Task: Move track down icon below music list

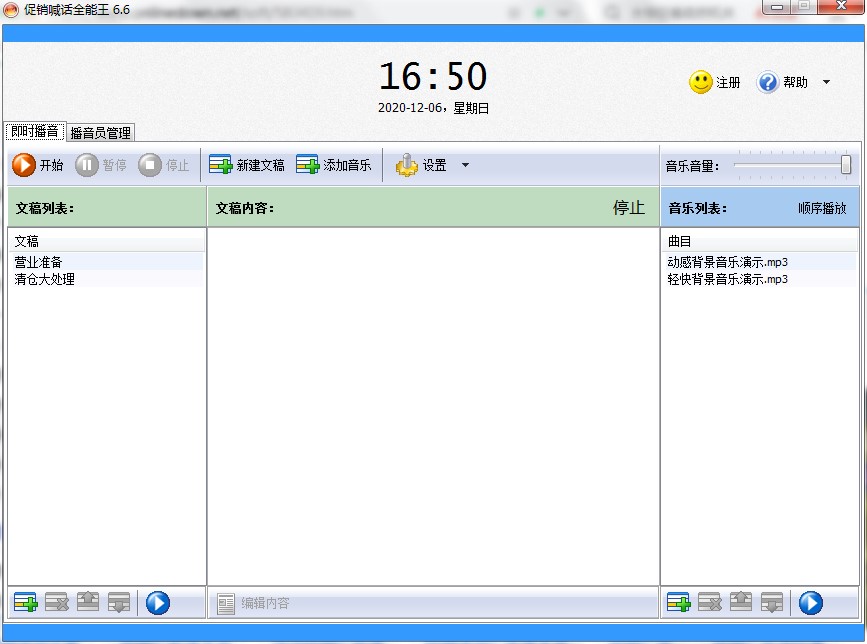Action: tap(772, 603)
